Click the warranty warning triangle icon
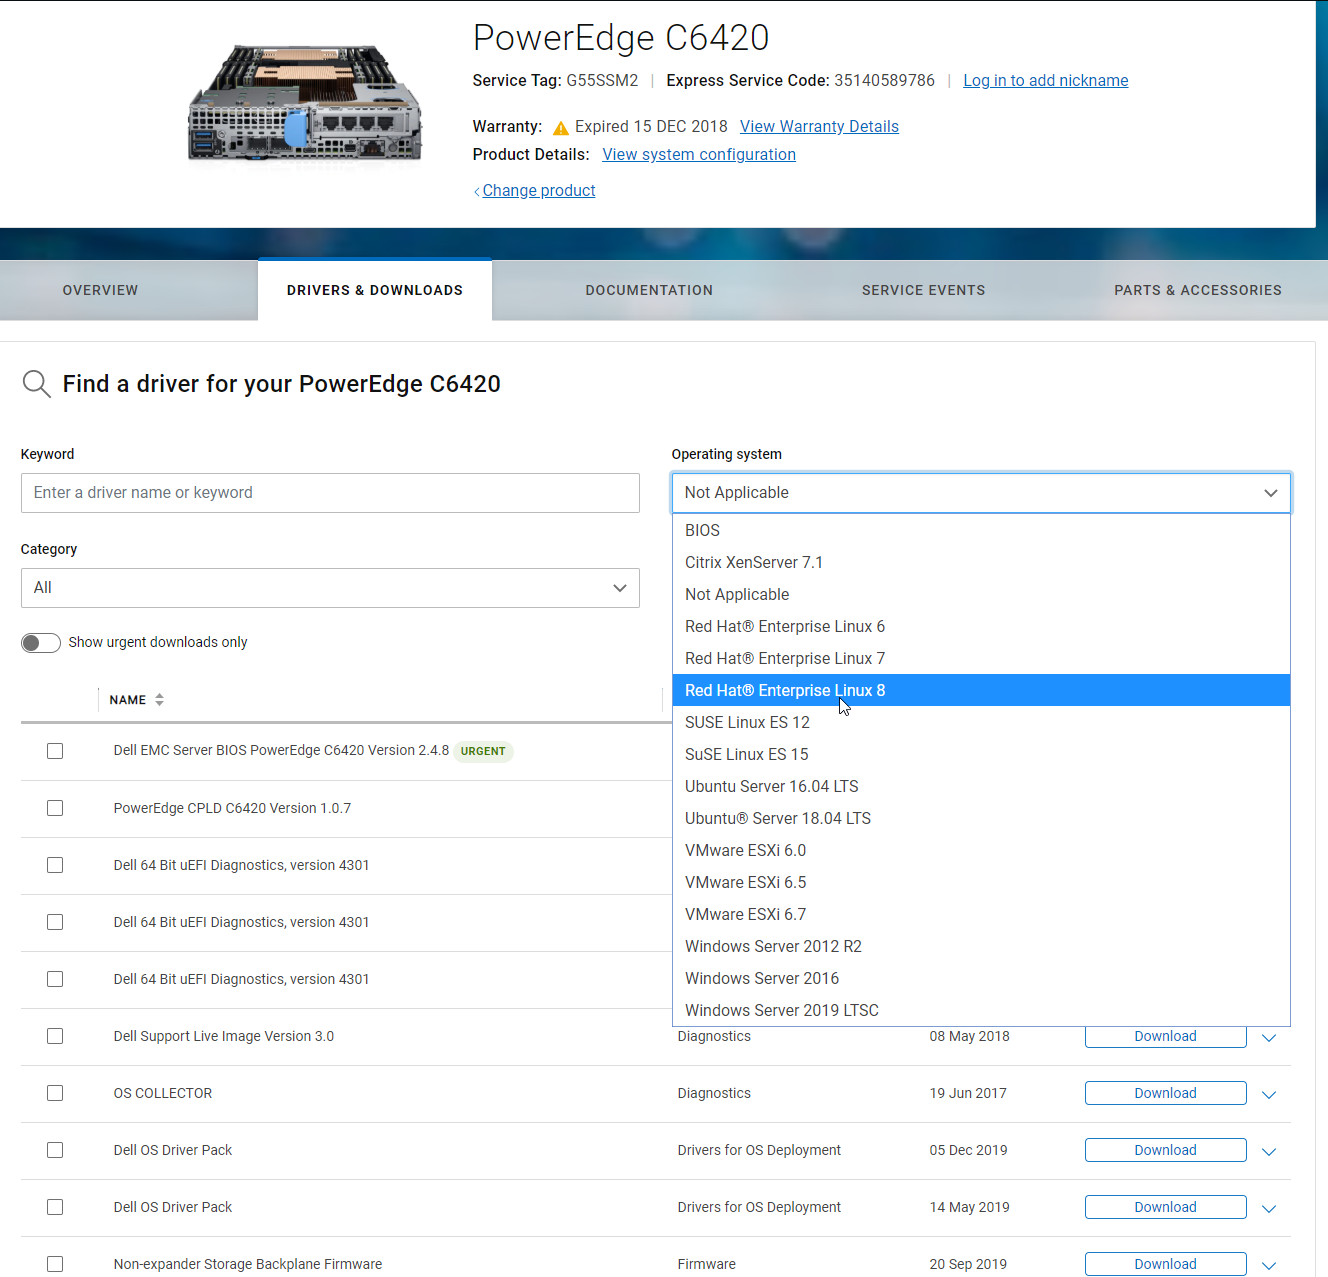The height and width of the screenshot is (1277, 1328). (x=561, y=127)
